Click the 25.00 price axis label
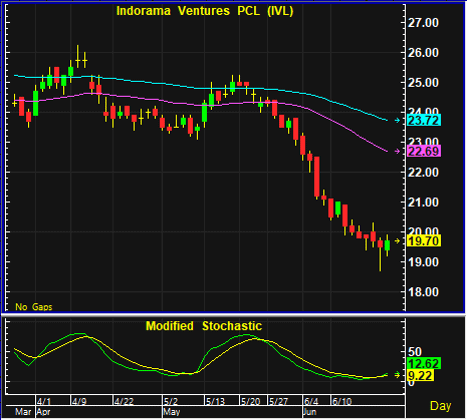 (x=423, y=82)
